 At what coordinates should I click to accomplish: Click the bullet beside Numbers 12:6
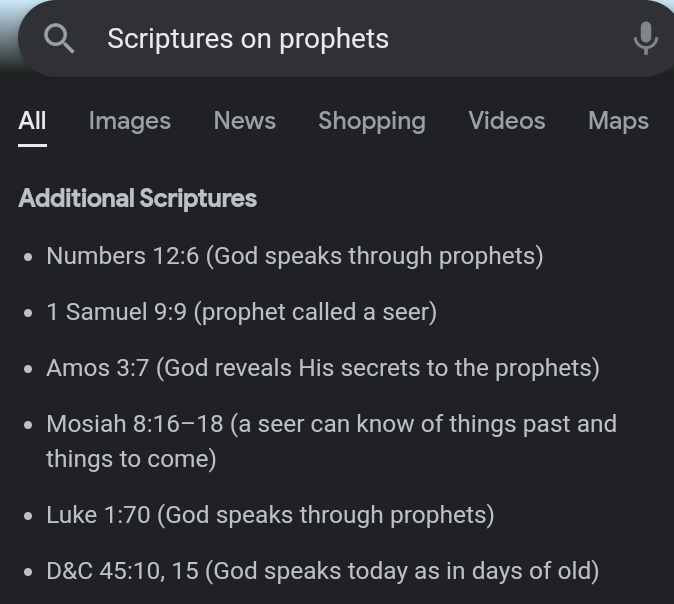28,257
